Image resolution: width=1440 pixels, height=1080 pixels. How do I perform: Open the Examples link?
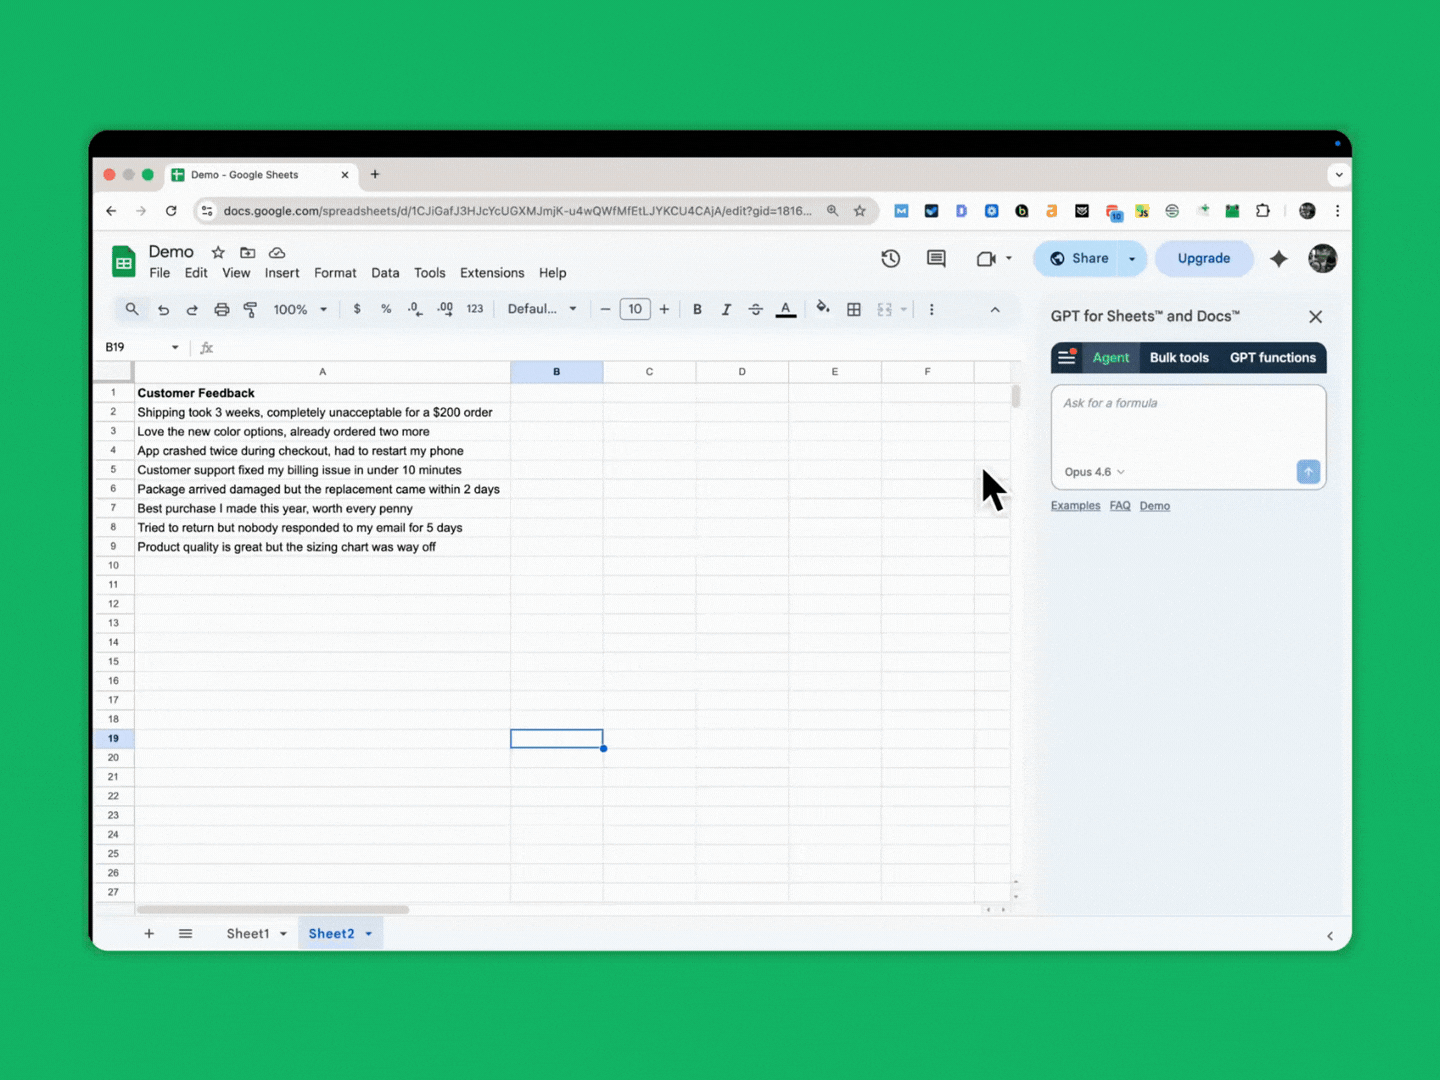pos(1075,505)
